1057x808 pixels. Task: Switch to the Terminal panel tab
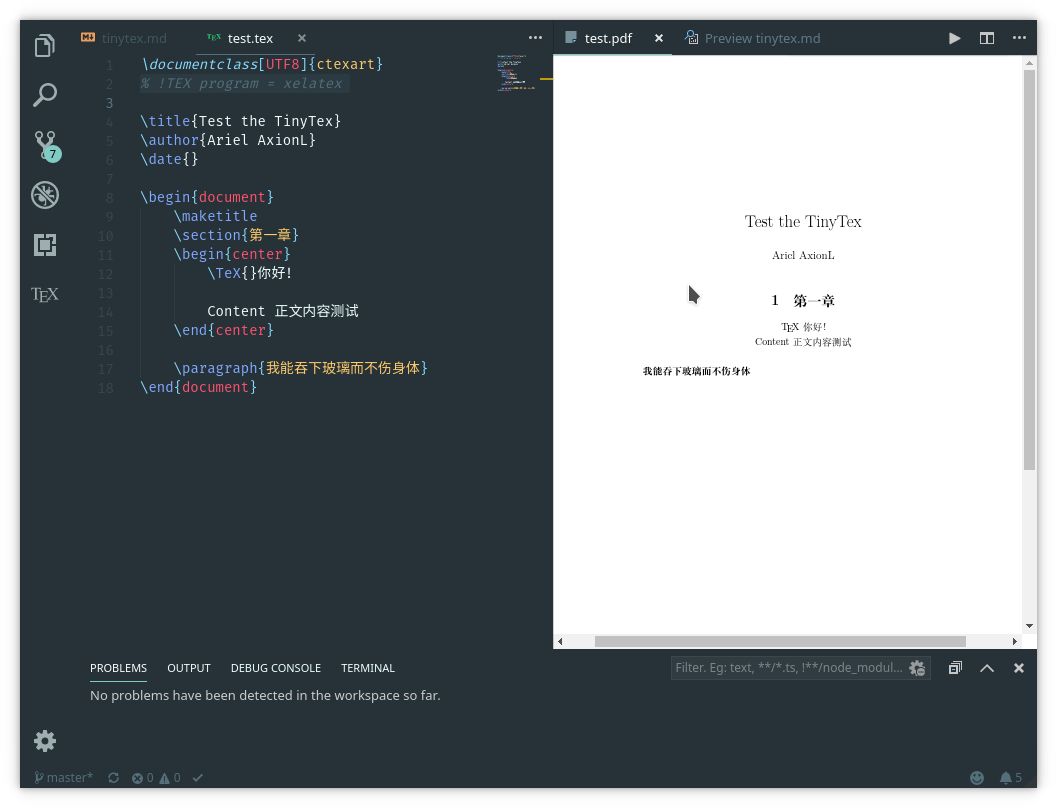click(368, 668)
